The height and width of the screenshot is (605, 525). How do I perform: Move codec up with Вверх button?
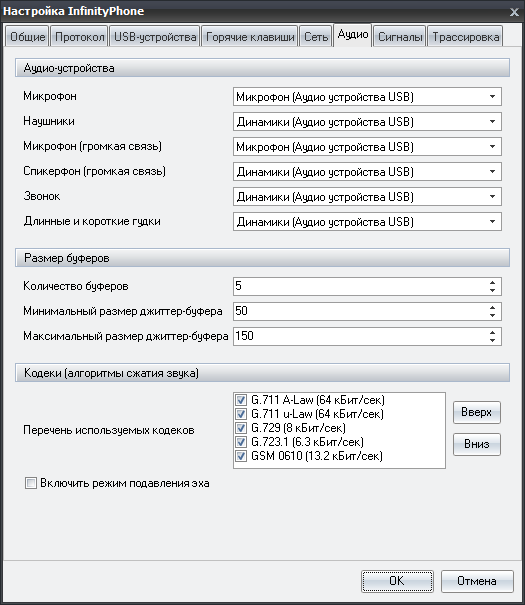(x=477, y=412)
